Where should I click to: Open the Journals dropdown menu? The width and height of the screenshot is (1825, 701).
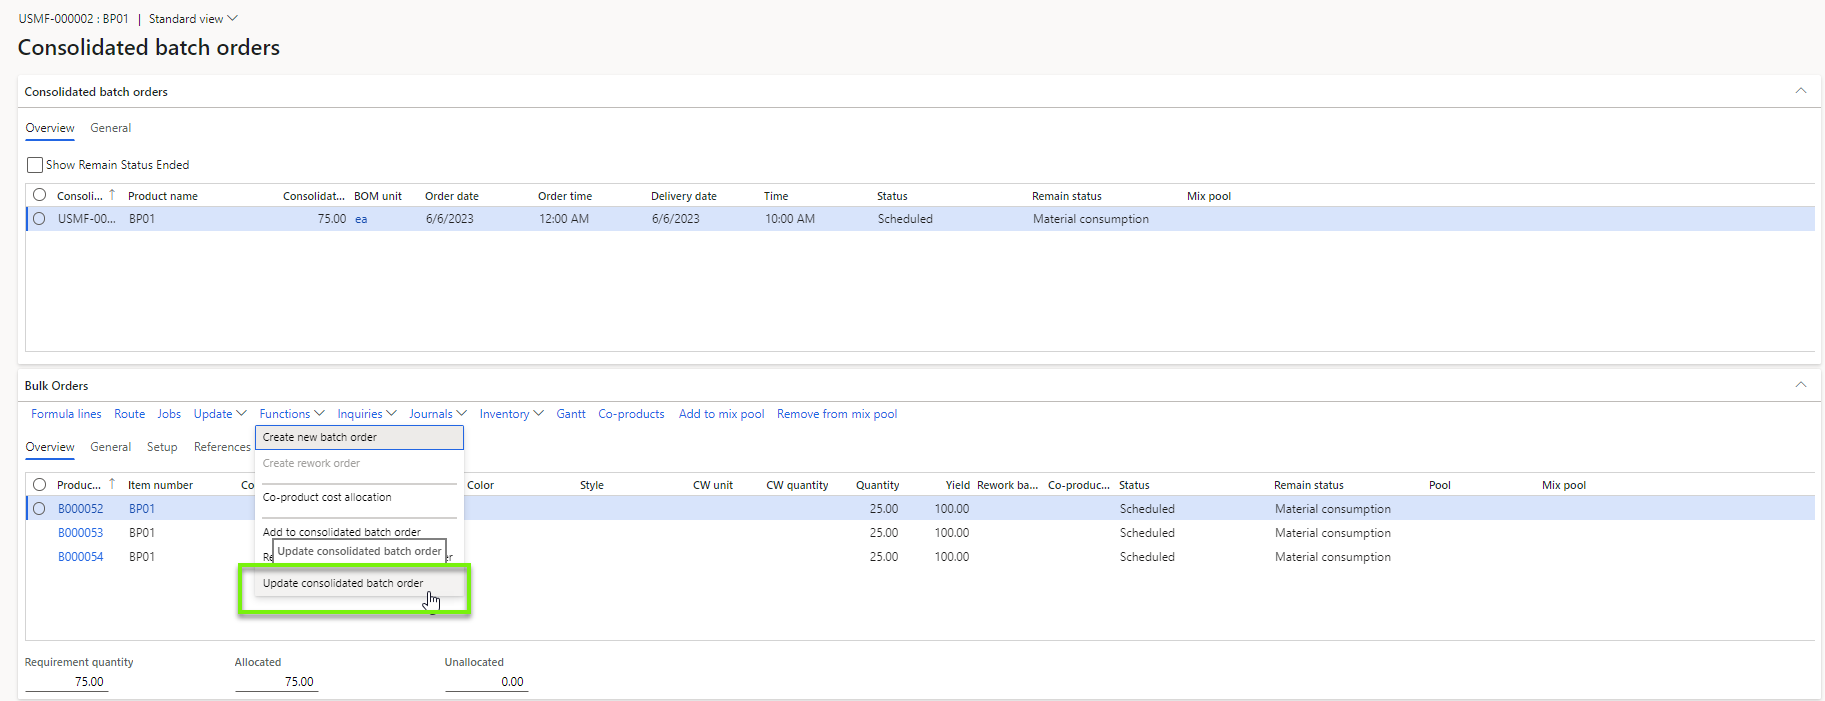(x=437, y=414)
